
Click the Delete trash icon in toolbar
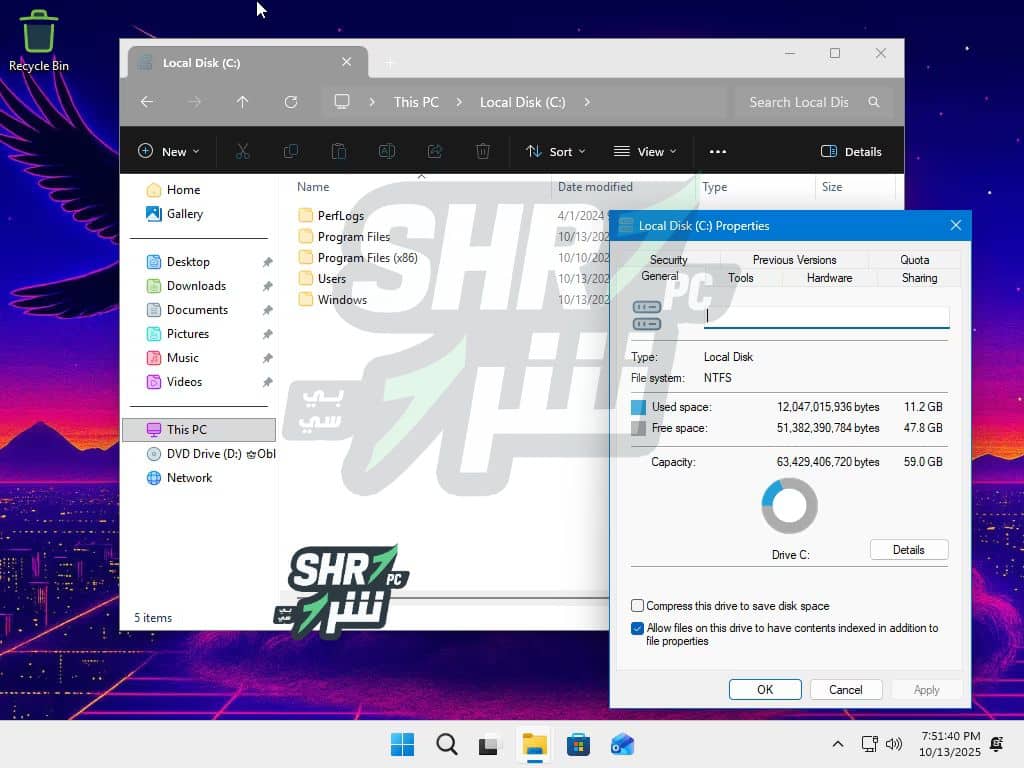(x=483, y=152)
